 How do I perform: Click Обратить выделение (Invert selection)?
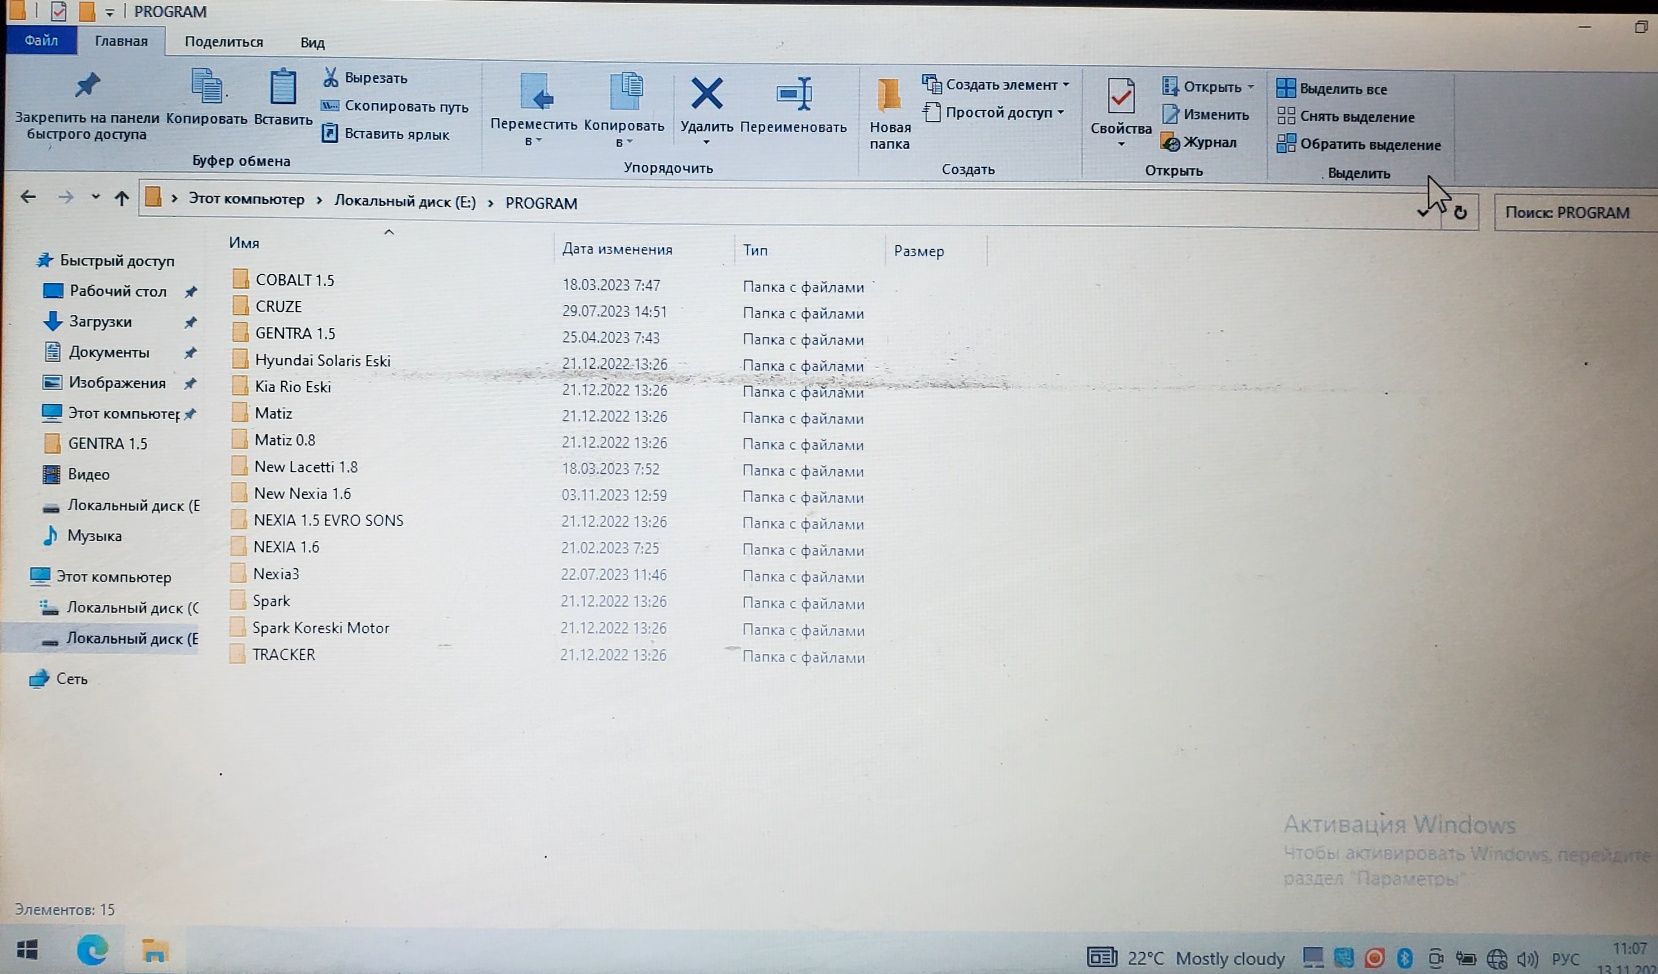[x=1359, y=145]
